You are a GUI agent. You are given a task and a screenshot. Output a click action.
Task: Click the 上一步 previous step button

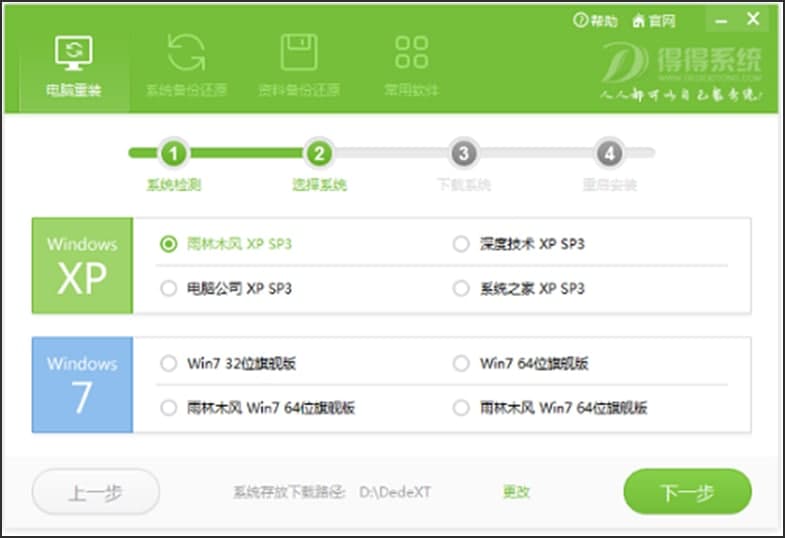[96, 492]
